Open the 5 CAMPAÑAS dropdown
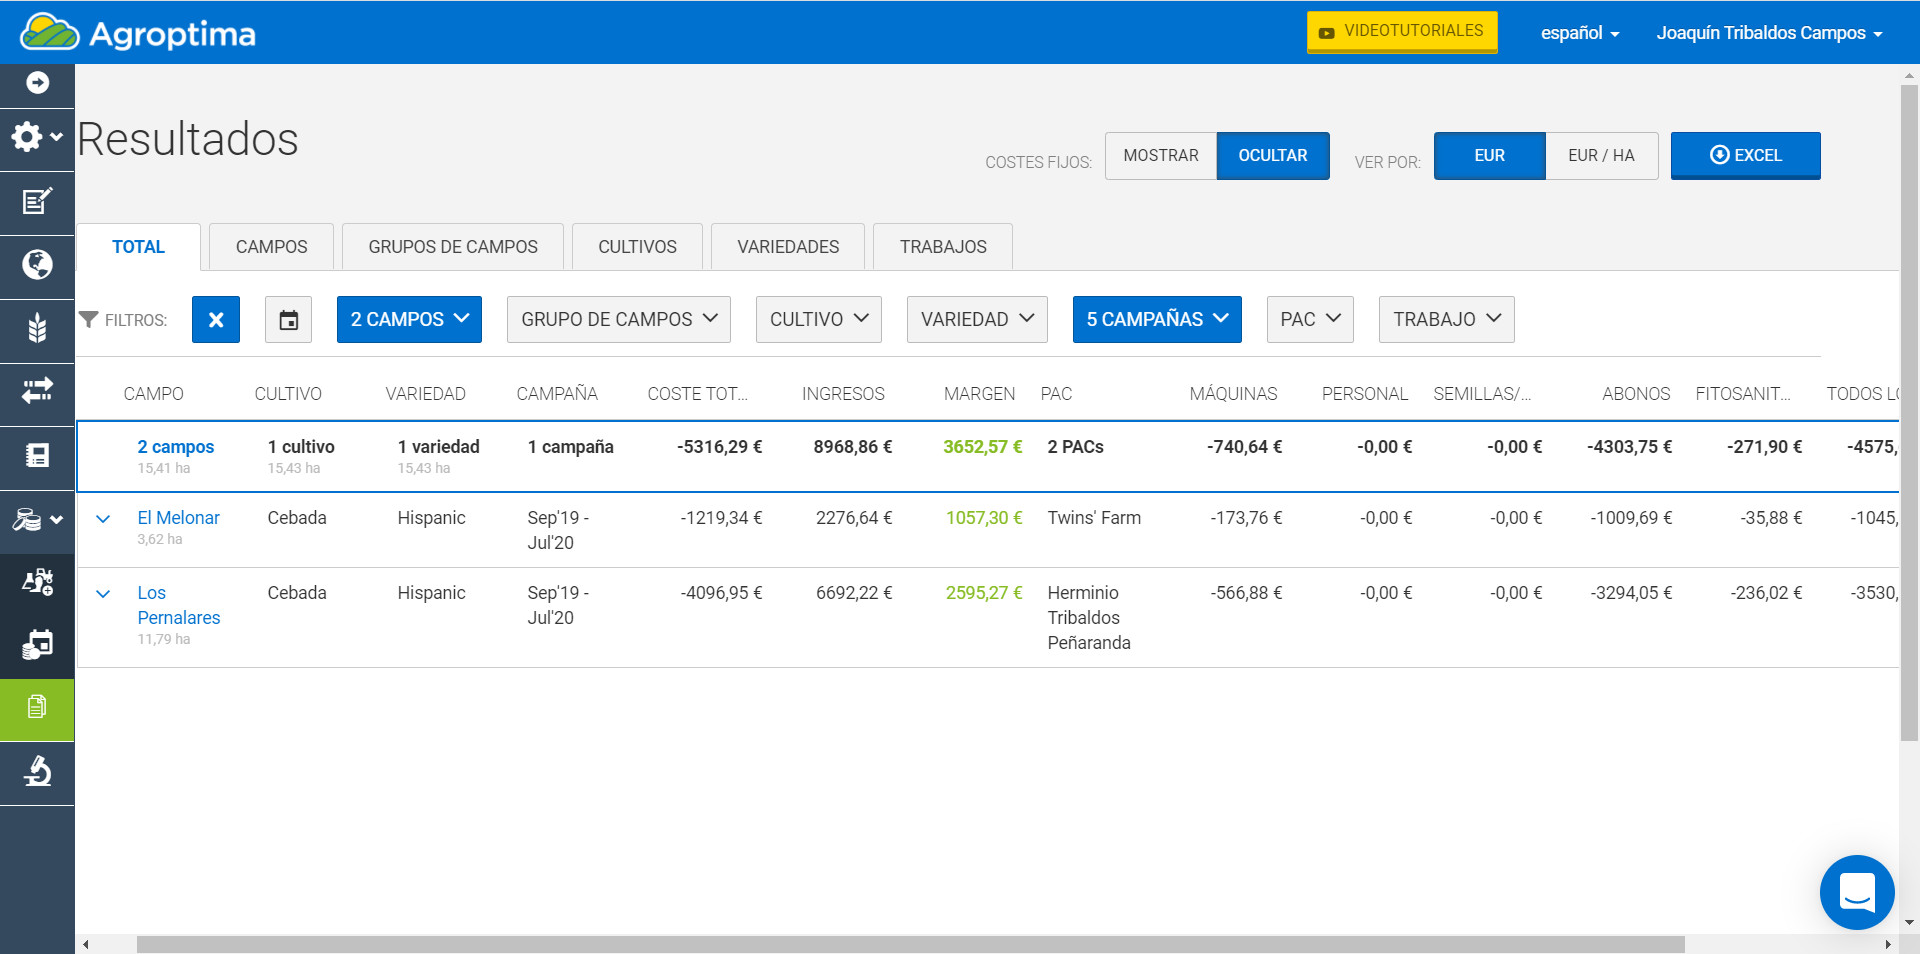 (x=1156, y=320)
